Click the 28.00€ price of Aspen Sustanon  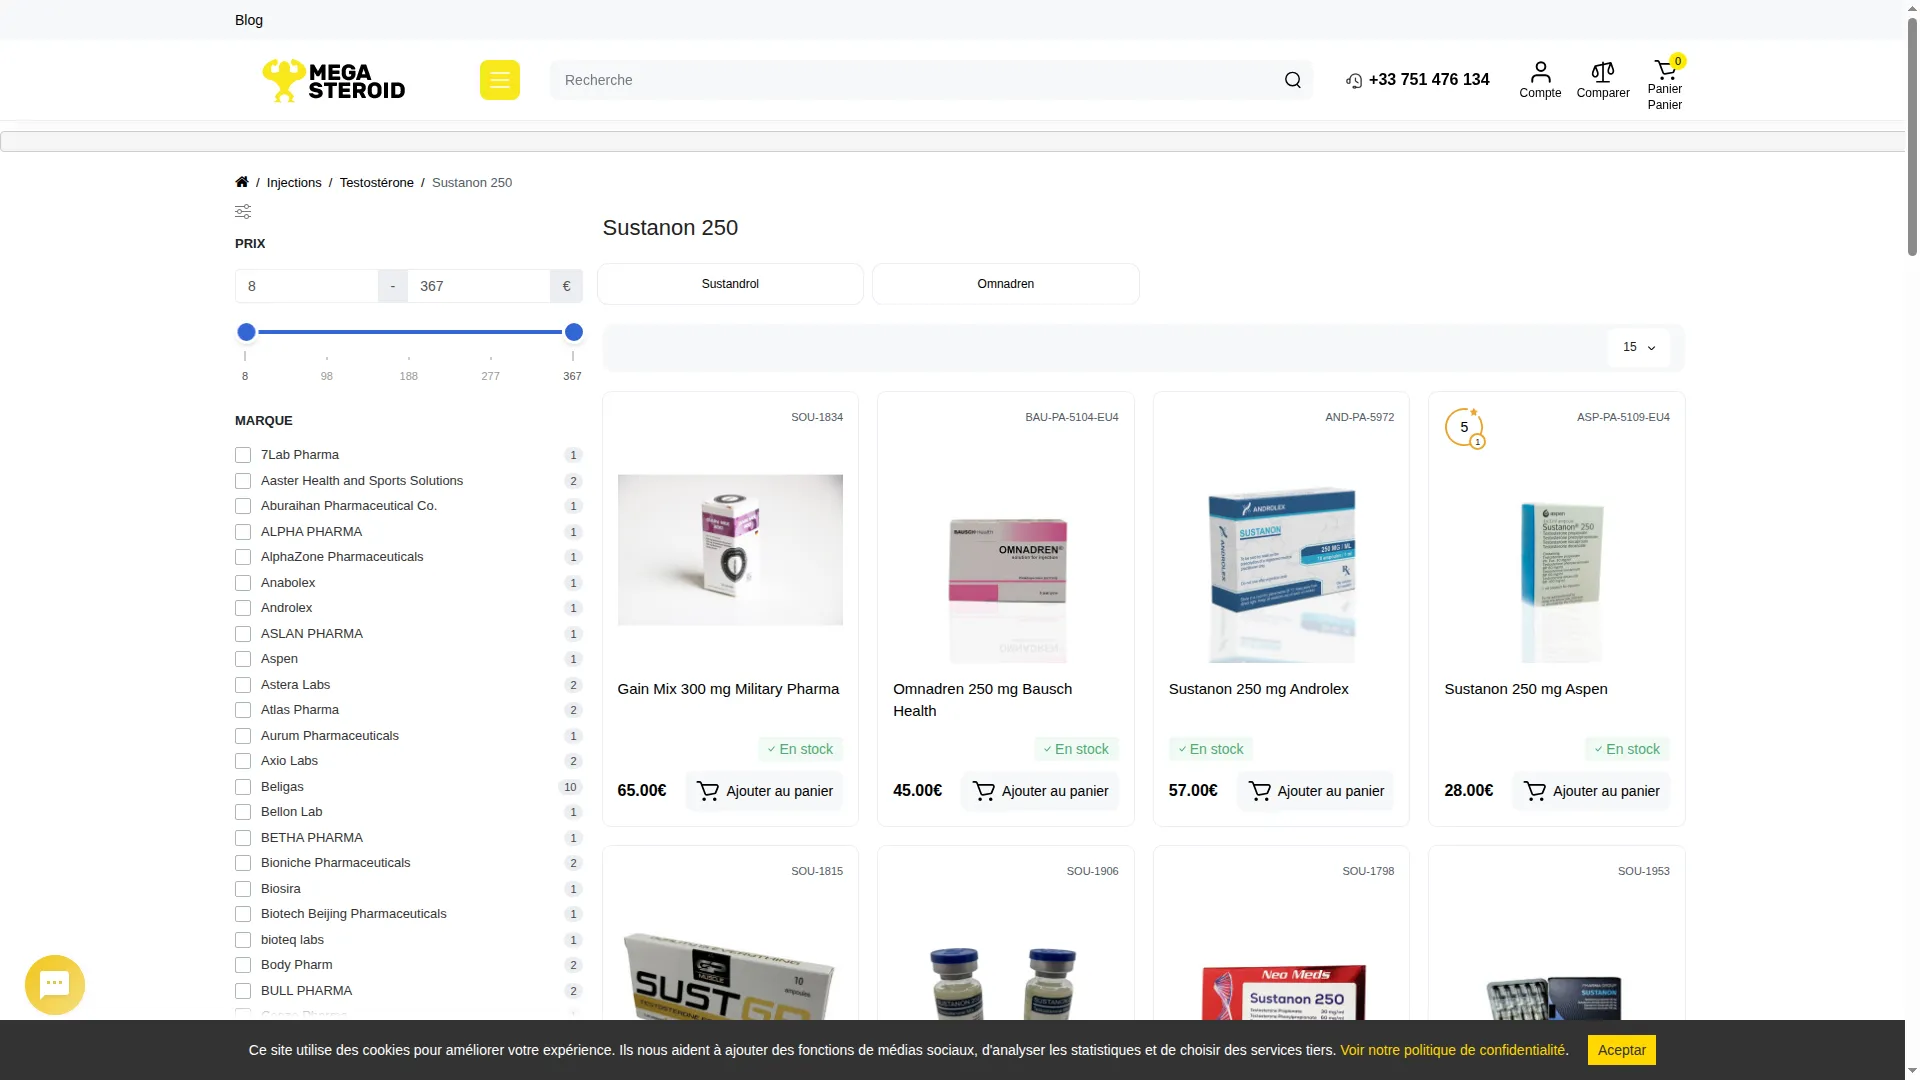click(1469, 791)
